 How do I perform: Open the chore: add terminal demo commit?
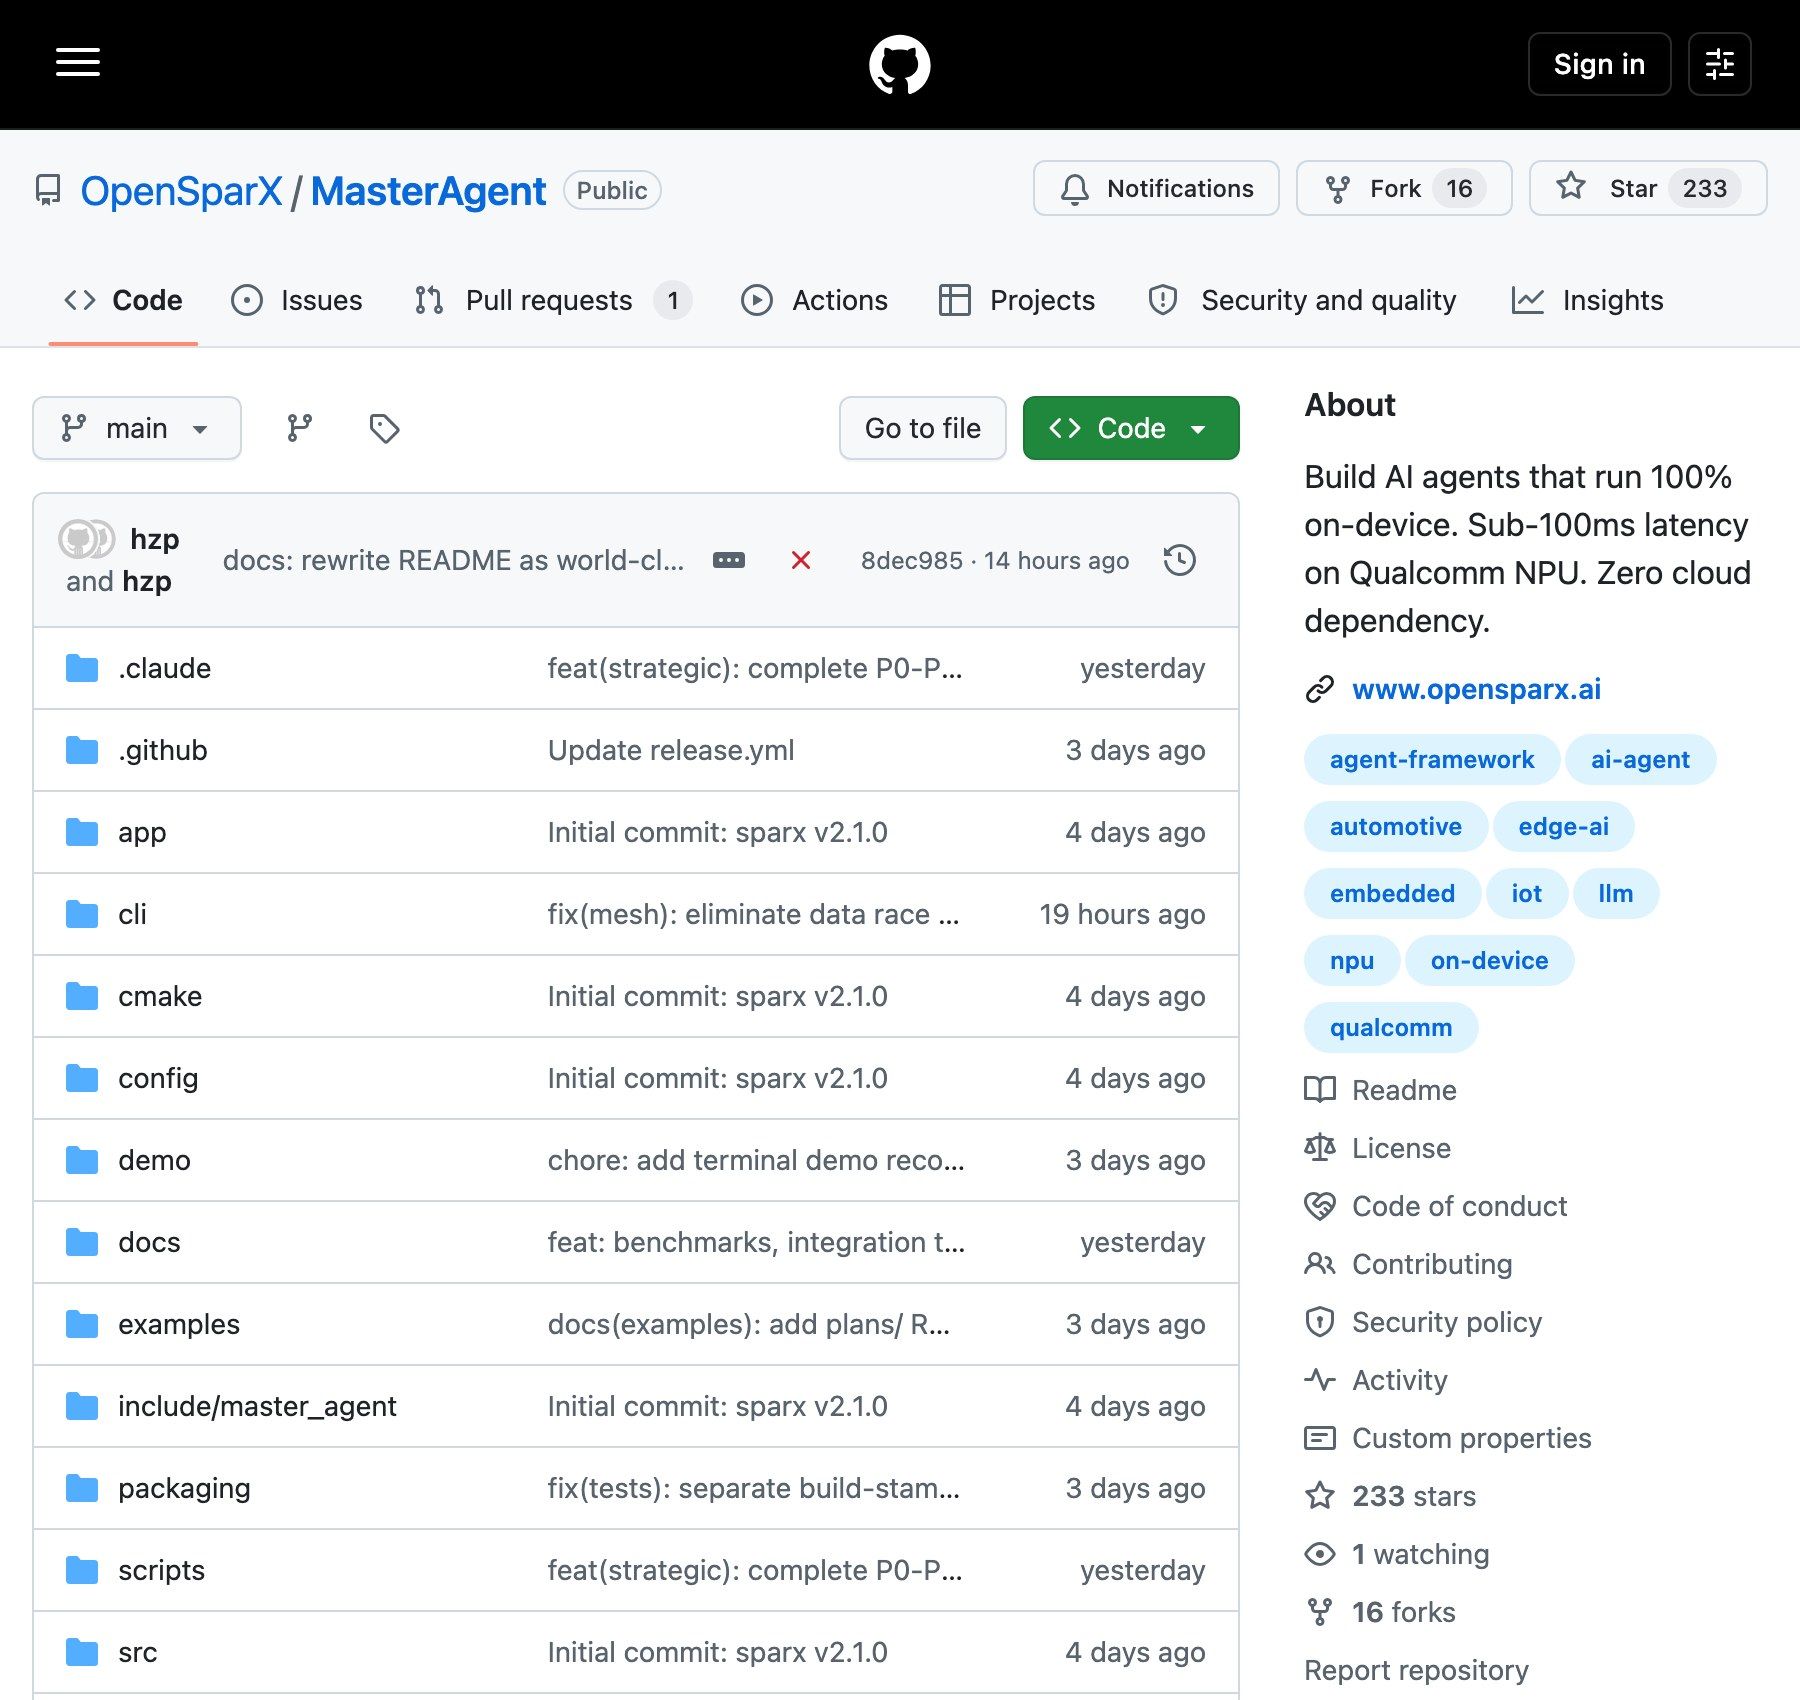click(756, 1160)
